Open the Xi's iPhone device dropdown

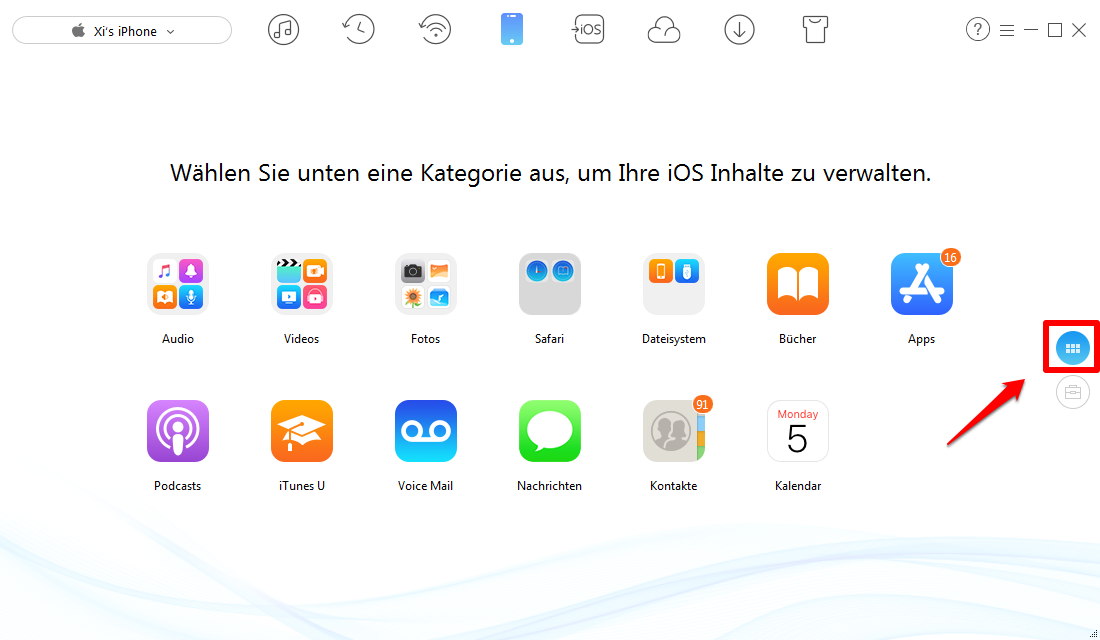(122, 31)
